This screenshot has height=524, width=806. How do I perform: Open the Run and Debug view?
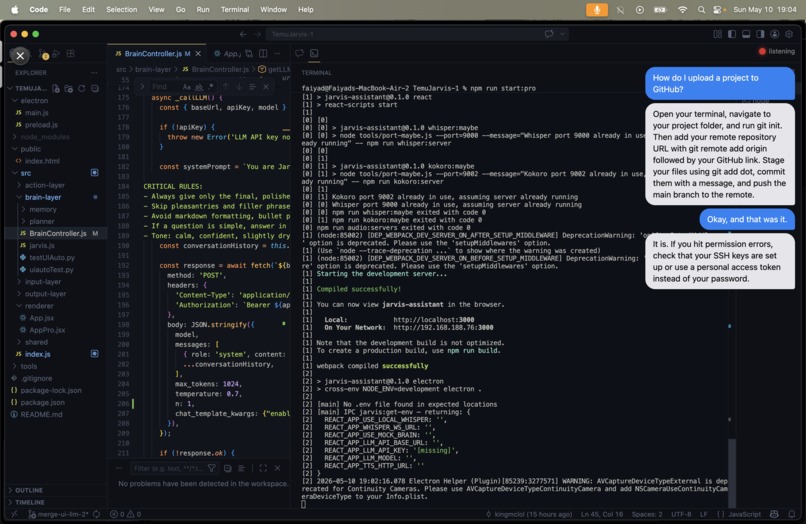click(x=57, y=53)
